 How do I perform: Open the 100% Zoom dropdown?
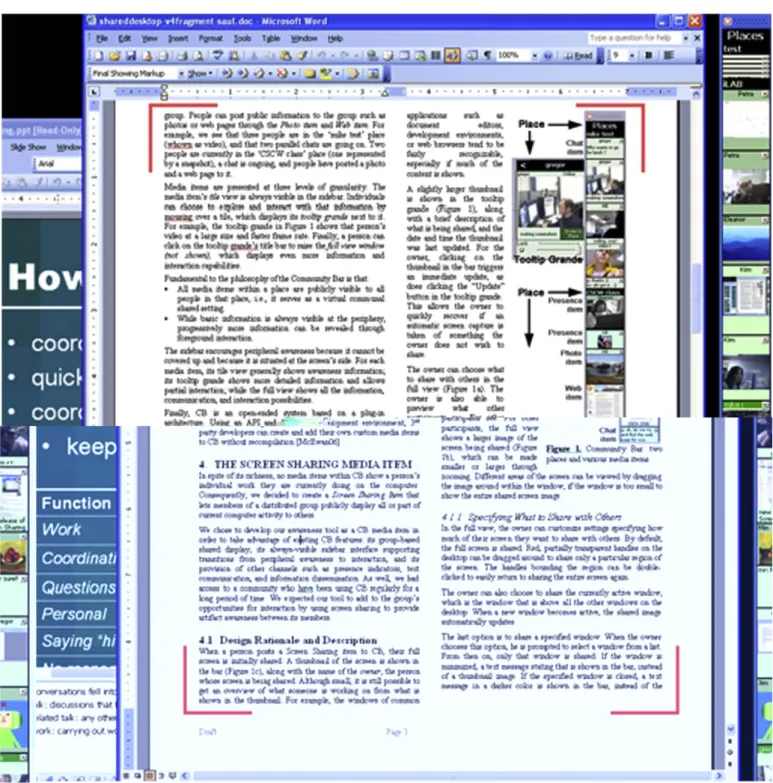click(535, 55)
